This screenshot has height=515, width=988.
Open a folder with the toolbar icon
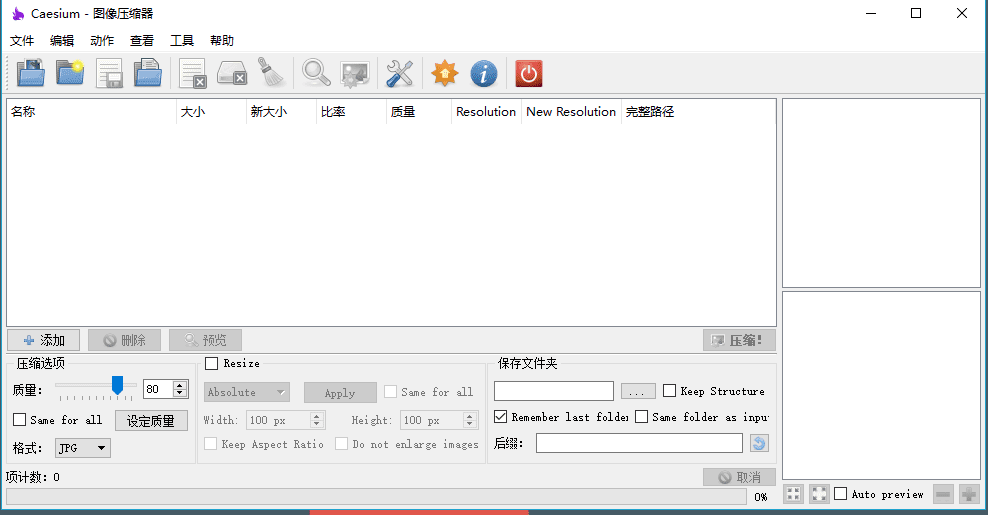pos(70,73)
